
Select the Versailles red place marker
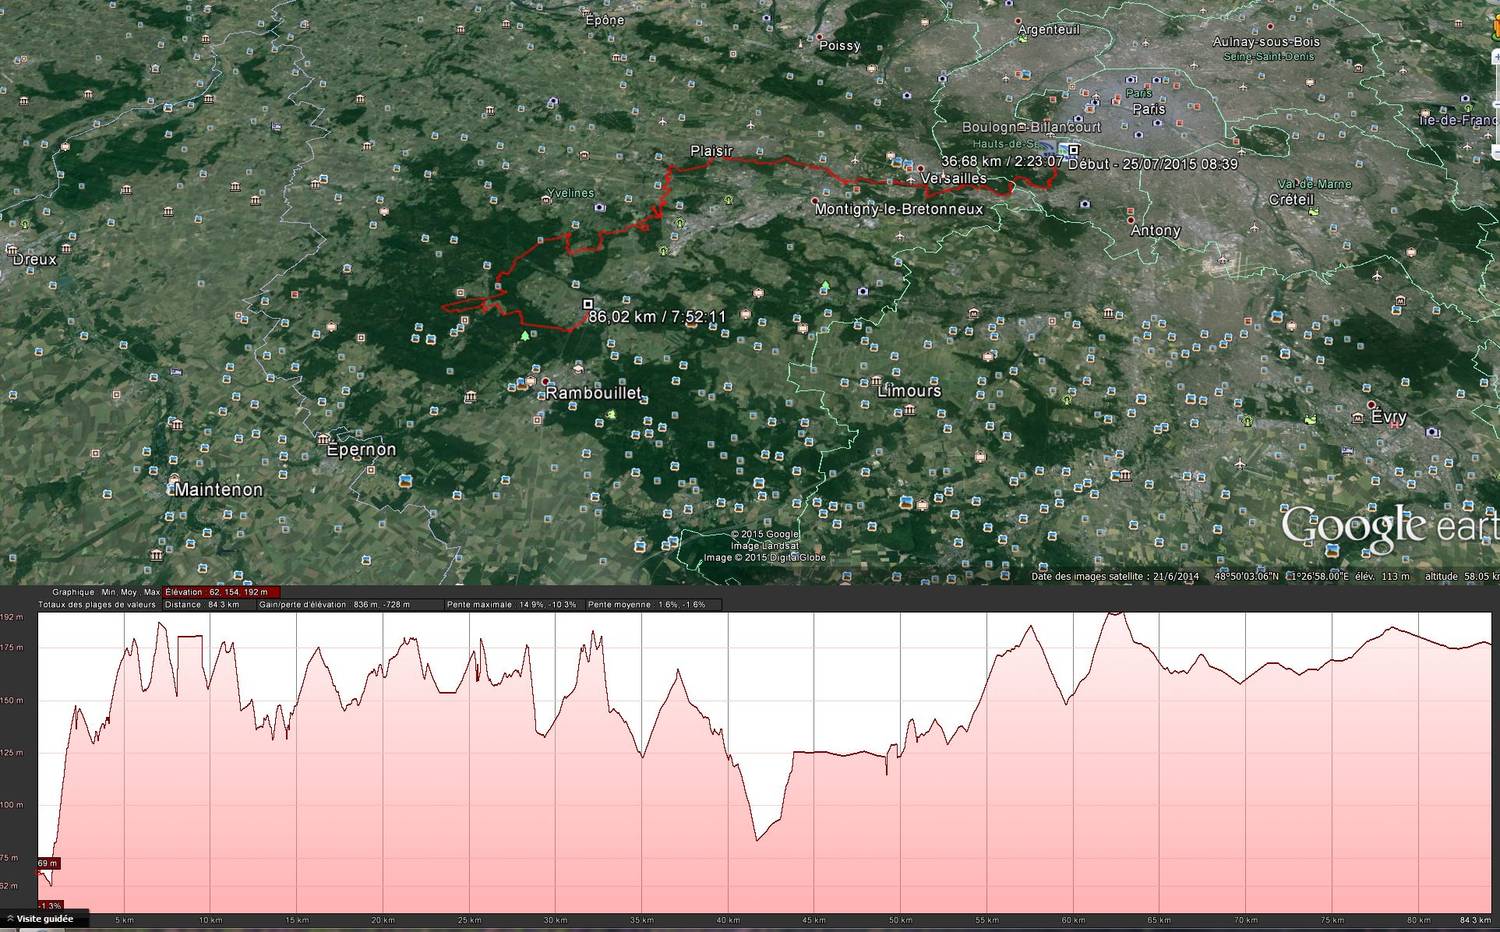[920, 169]
